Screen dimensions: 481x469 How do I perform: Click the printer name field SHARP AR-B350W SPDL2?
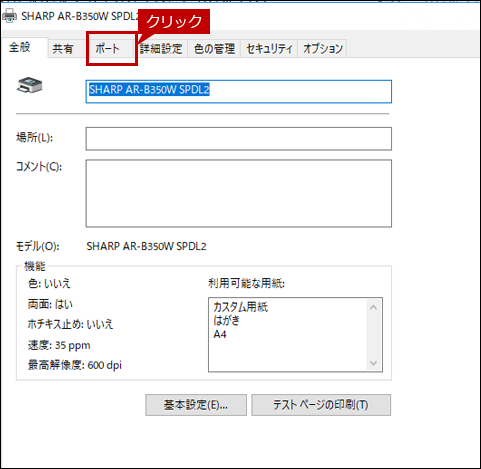tap(239, 91)
